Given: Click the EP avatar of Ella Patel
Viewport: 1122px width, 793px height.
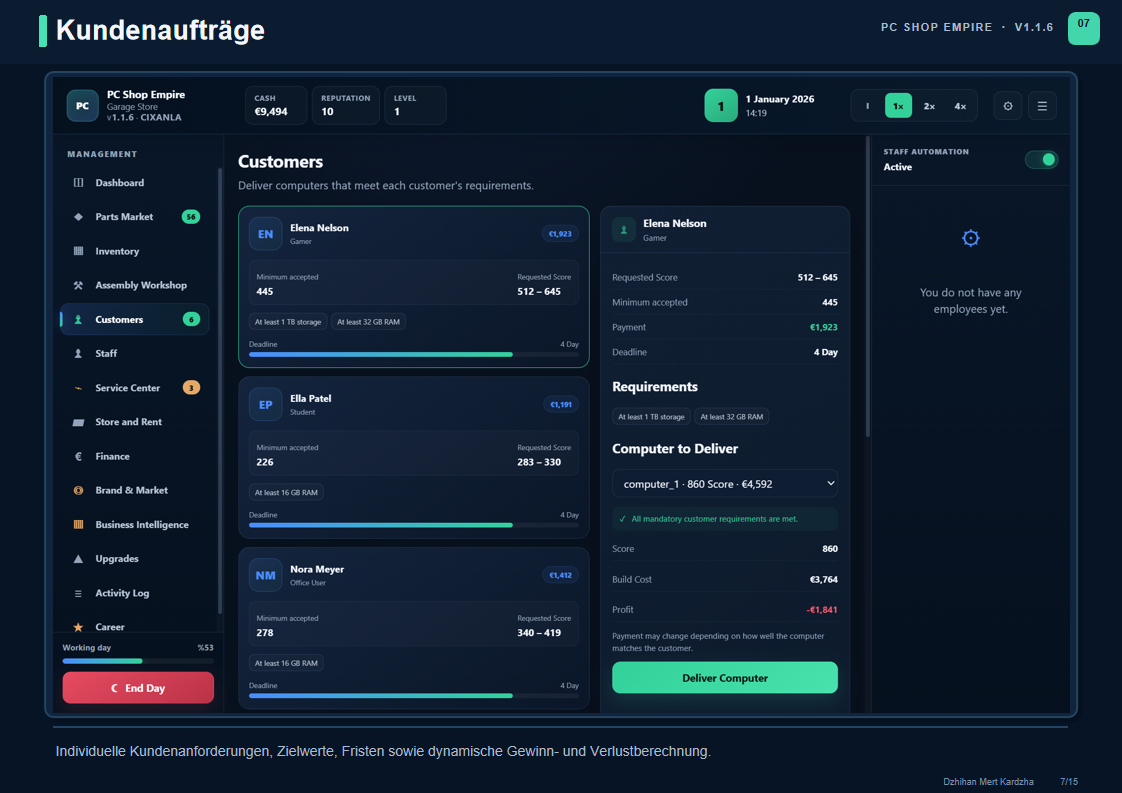Looking at the screenshot, I should coord(265,404).
